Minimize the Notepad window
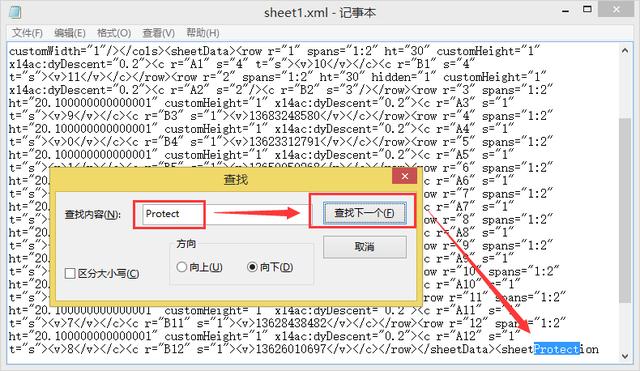This screenshot has height=371, width=640. click(565, 11)
